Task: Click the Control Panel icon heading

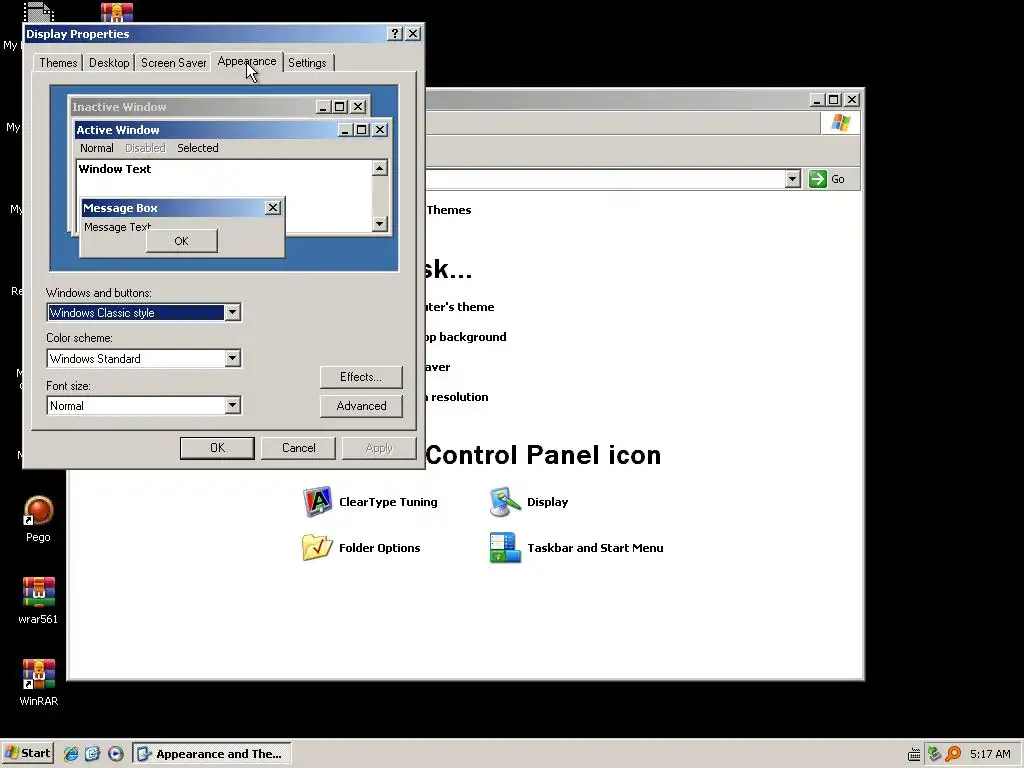Action: pos(543,455)
